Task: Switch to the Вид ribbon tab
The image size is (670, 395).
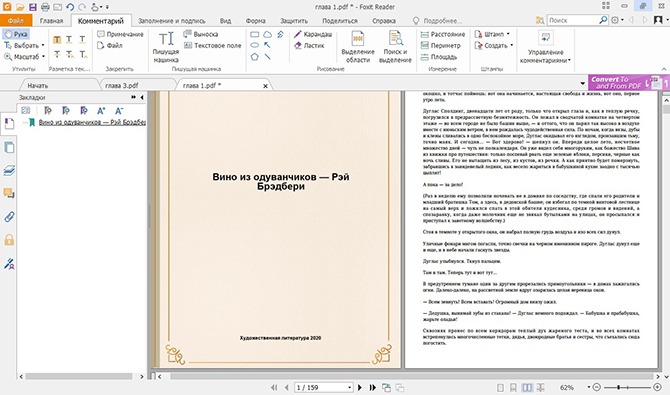Action: [x=225, y=21]
